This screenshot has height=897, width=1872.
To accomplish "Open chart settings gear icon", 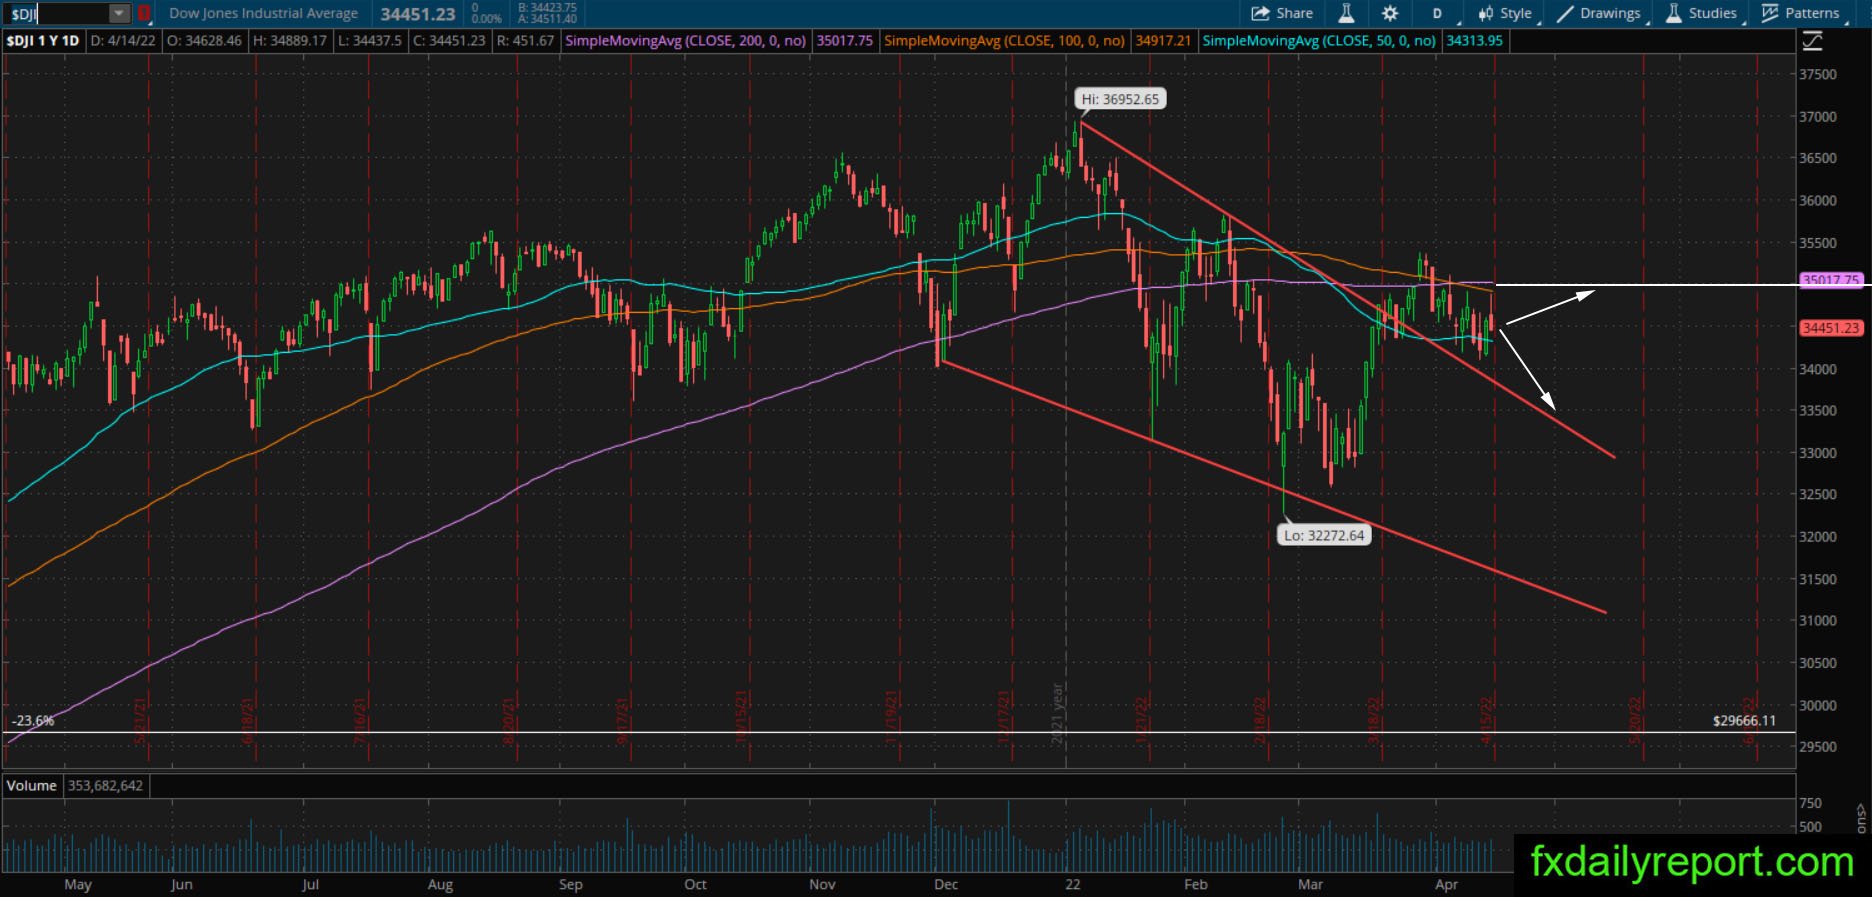I will pyautogui.click(x=1390, y=13).
